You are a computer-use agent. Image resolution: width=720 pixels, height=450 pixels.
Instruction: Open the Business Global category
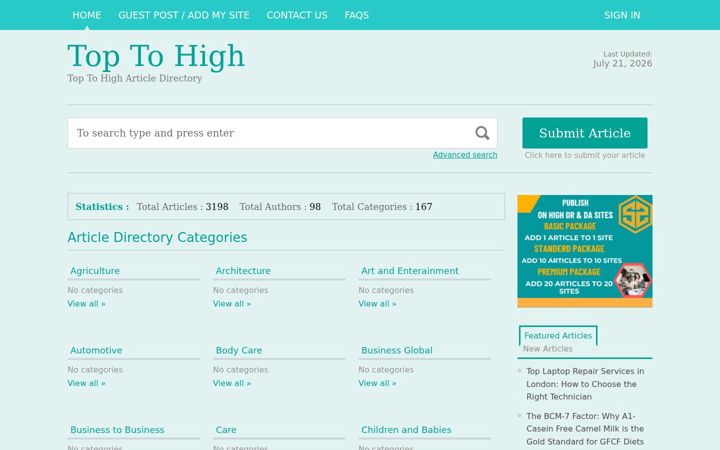click(397, 350)
